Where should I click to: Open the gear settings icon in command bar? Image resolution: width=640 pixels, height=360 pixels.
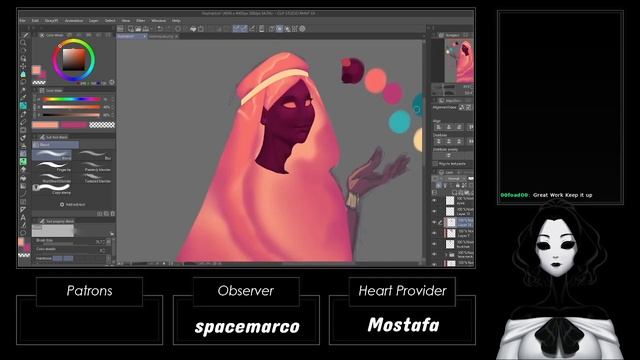pyautogui.click(x=302, y=29)
